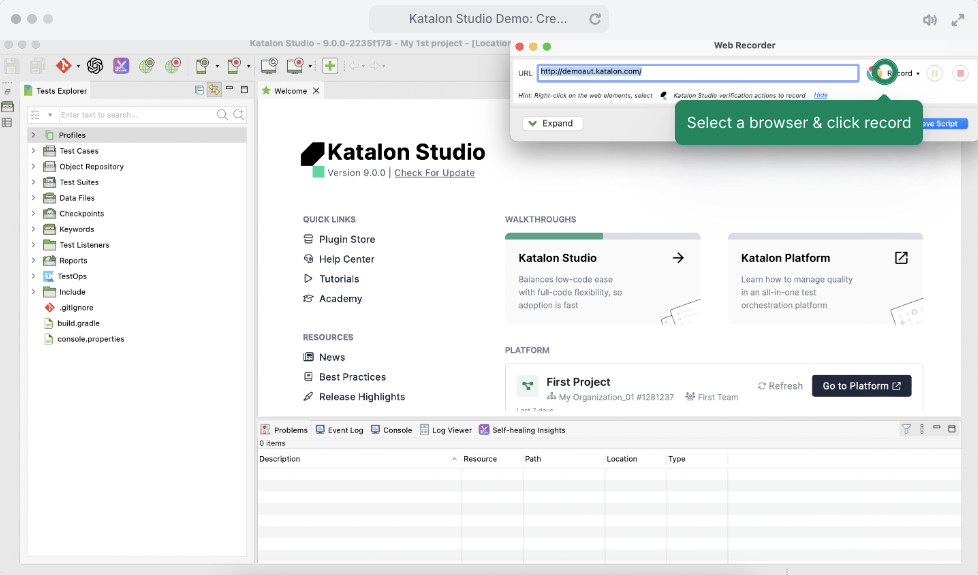Open Katalon Platform external link icon
The width and height of the screenshot is (978, 575).
click(x=901, y=258)
